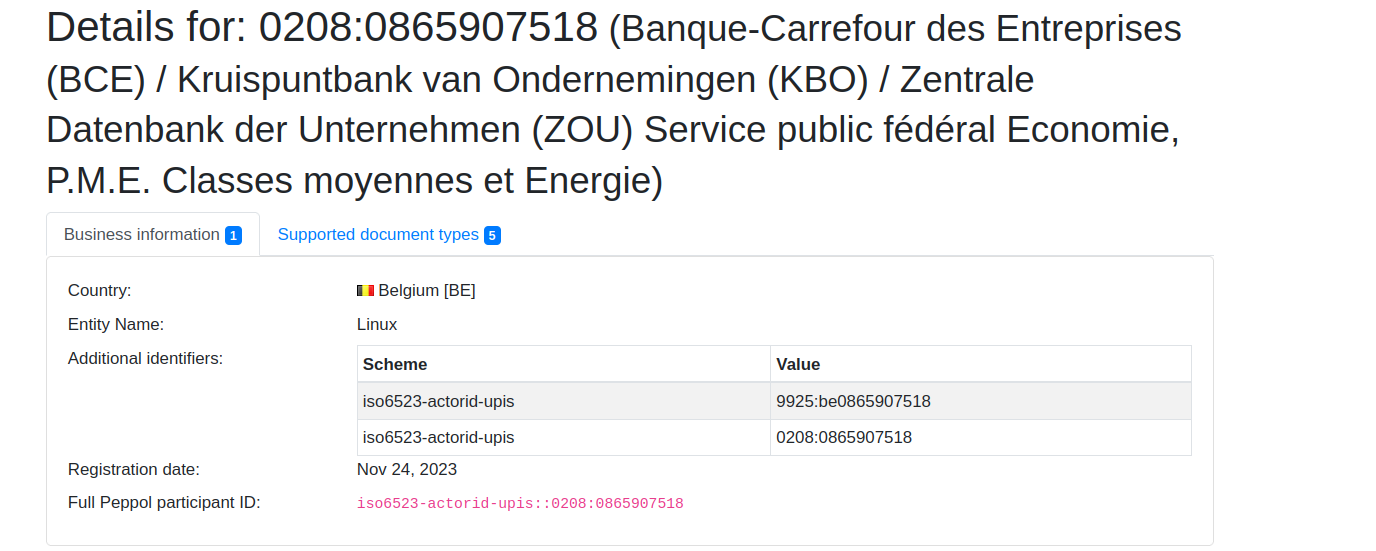Click first iso6523-actorid-upis scheme cell
The height and width of the screenshot is (551, 1376).
click(x=438, y=402)
